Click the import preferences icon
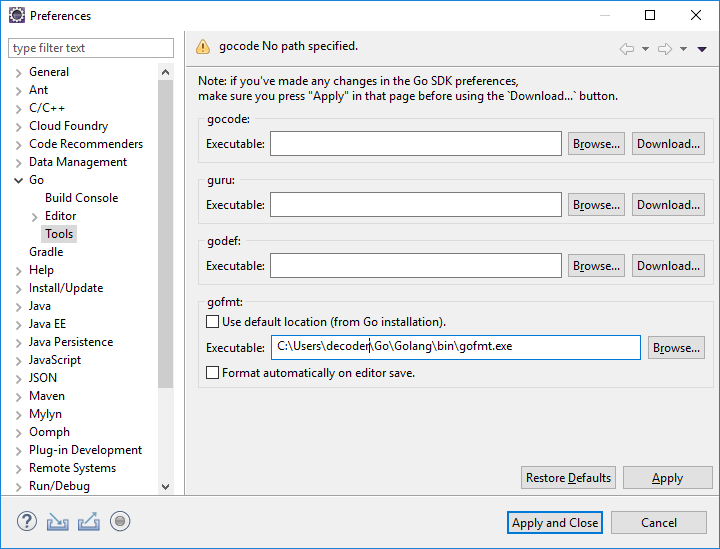The height and width of the screenshot is (549, 720). (x=58, y=521)
